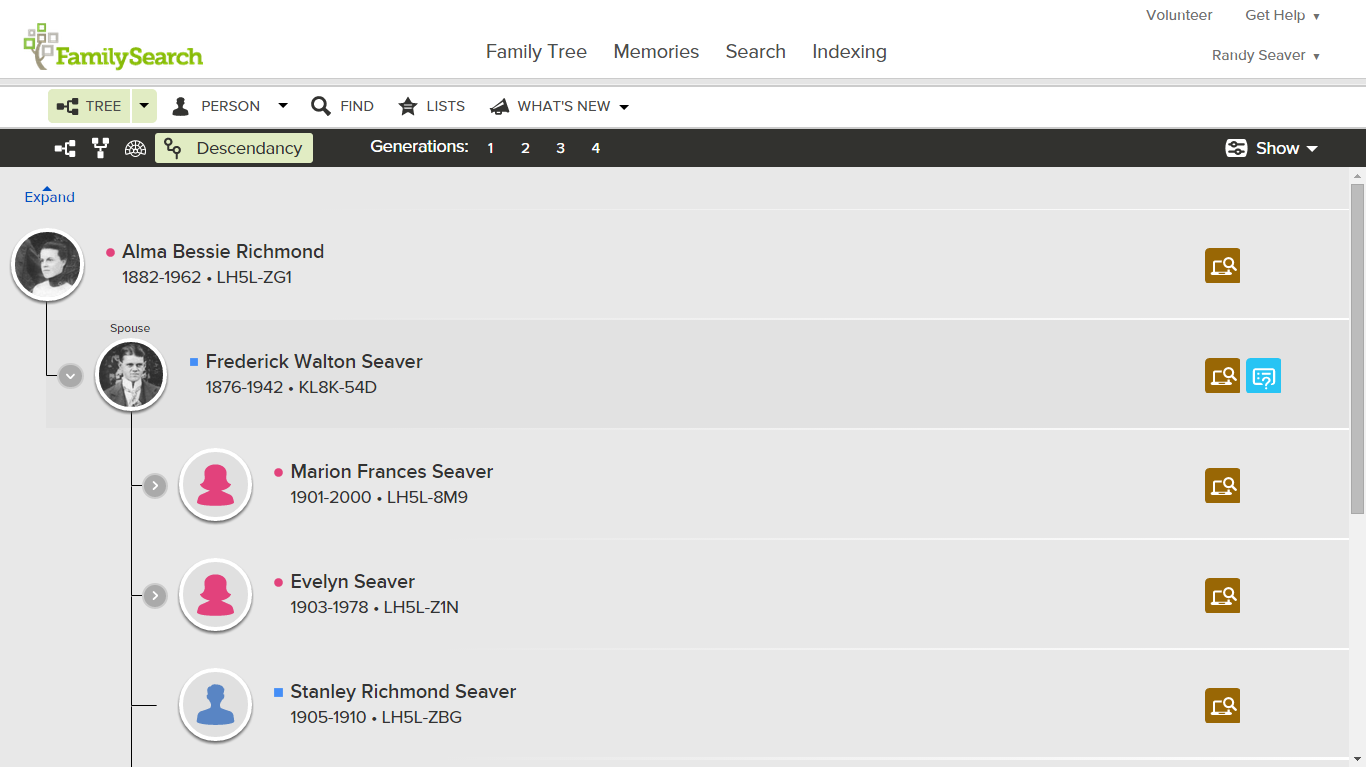The image size is (1366, 768).
Task: Open Evelyn Seaver's profile photo placeholder
Action: click(x=215, y=595)
